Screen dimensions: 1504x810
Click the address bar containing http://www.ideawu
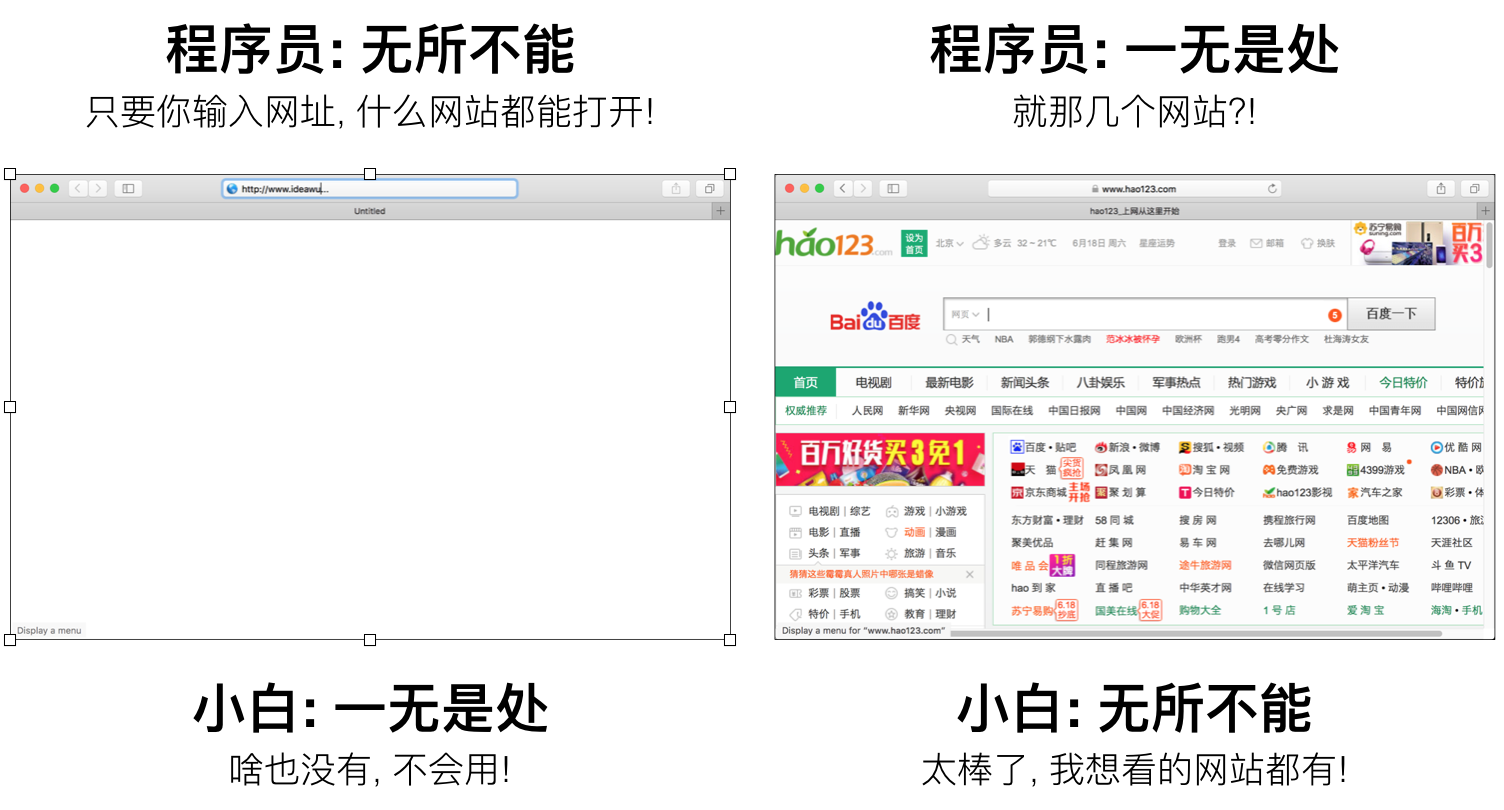pyautogui.click(x=370, y=188)
